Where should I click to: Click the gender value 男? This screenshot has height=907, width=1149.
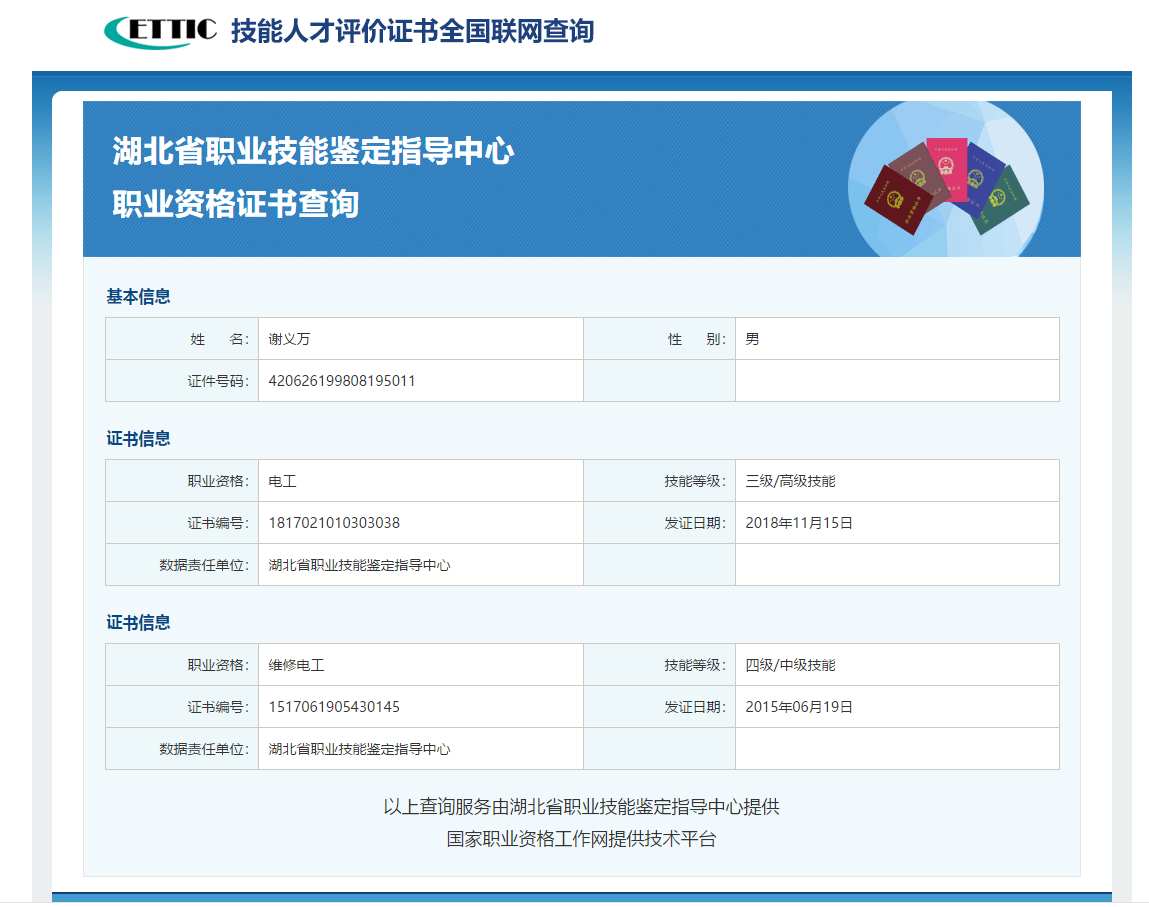click(x=752, y=339)
